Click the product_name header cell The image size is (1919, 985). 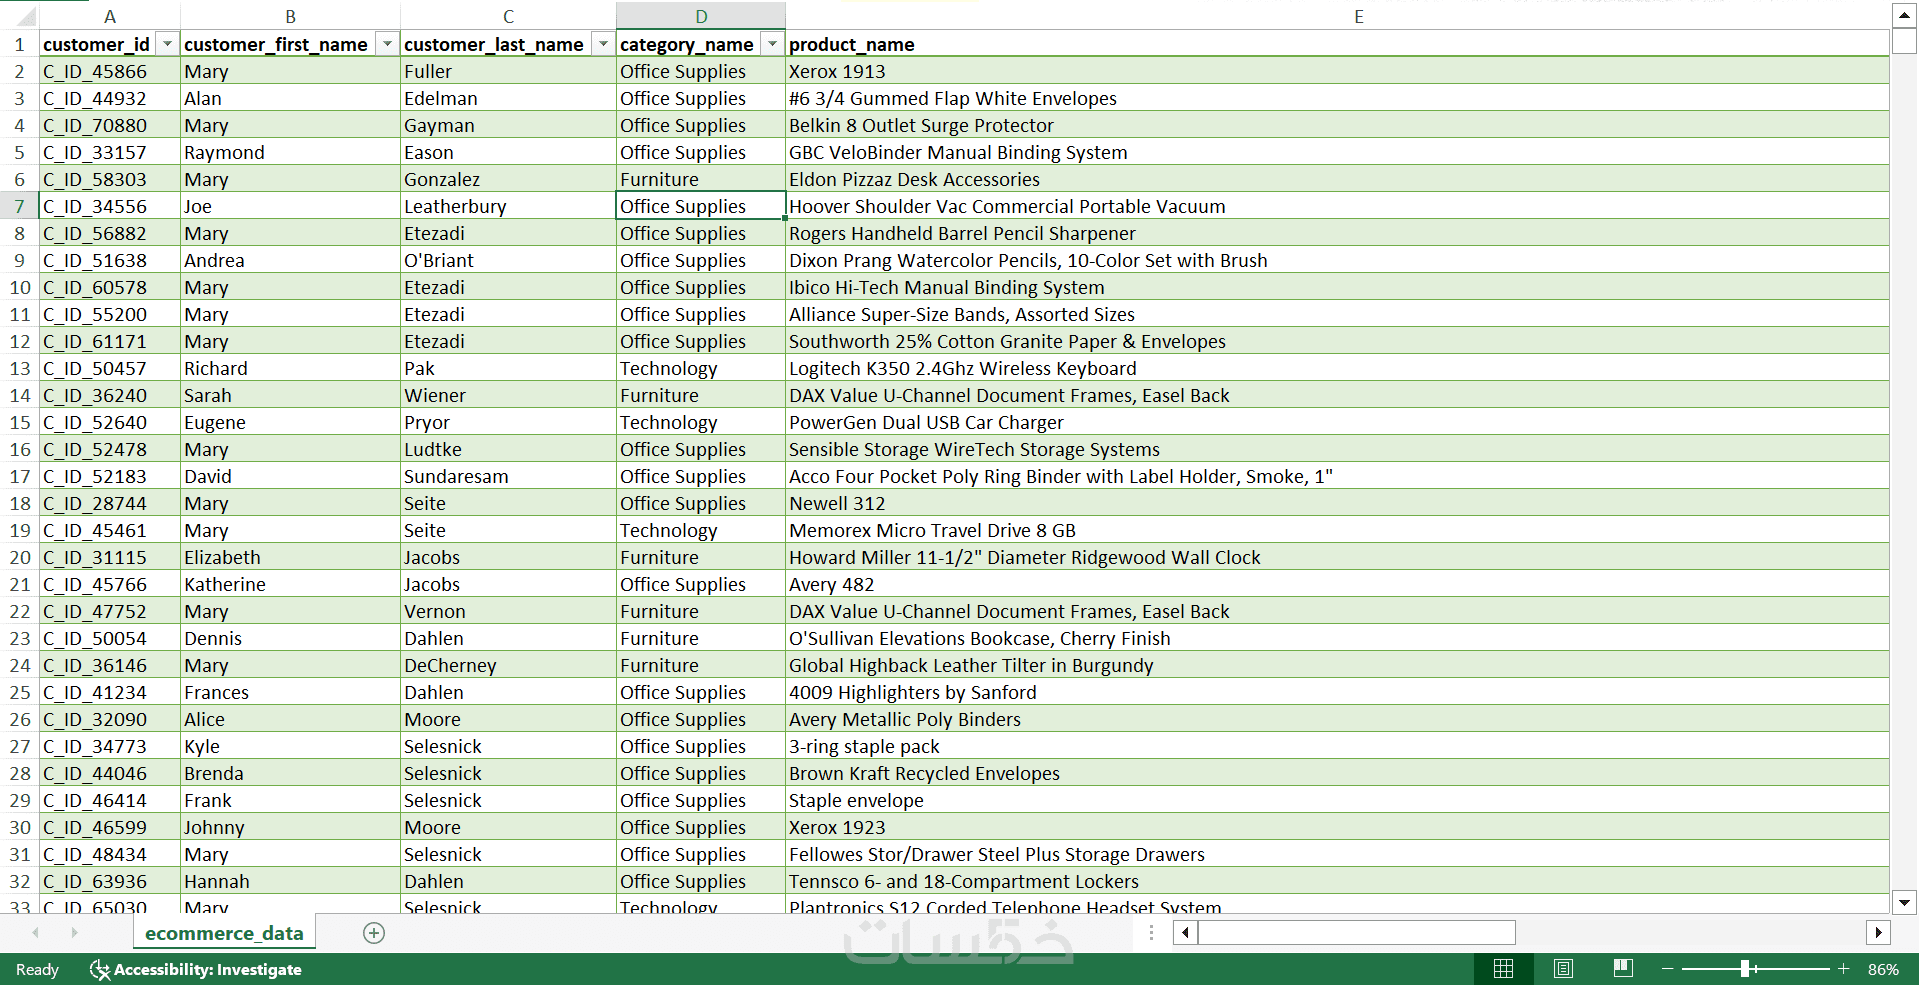click(1337, 44)
